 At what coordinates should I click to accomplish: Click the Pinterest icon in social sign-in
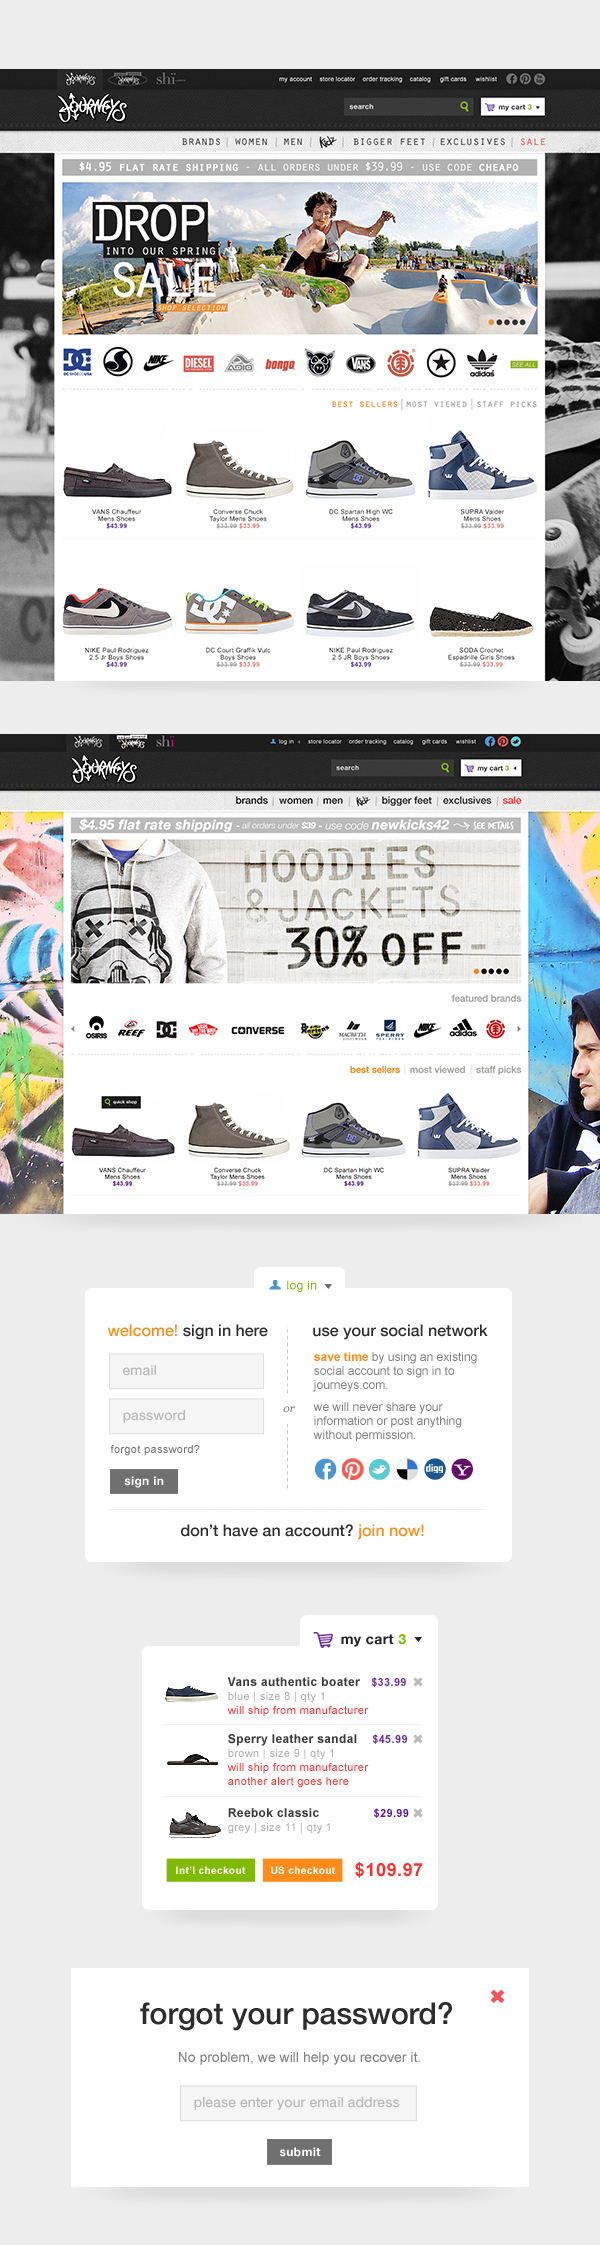(353, 1469)
